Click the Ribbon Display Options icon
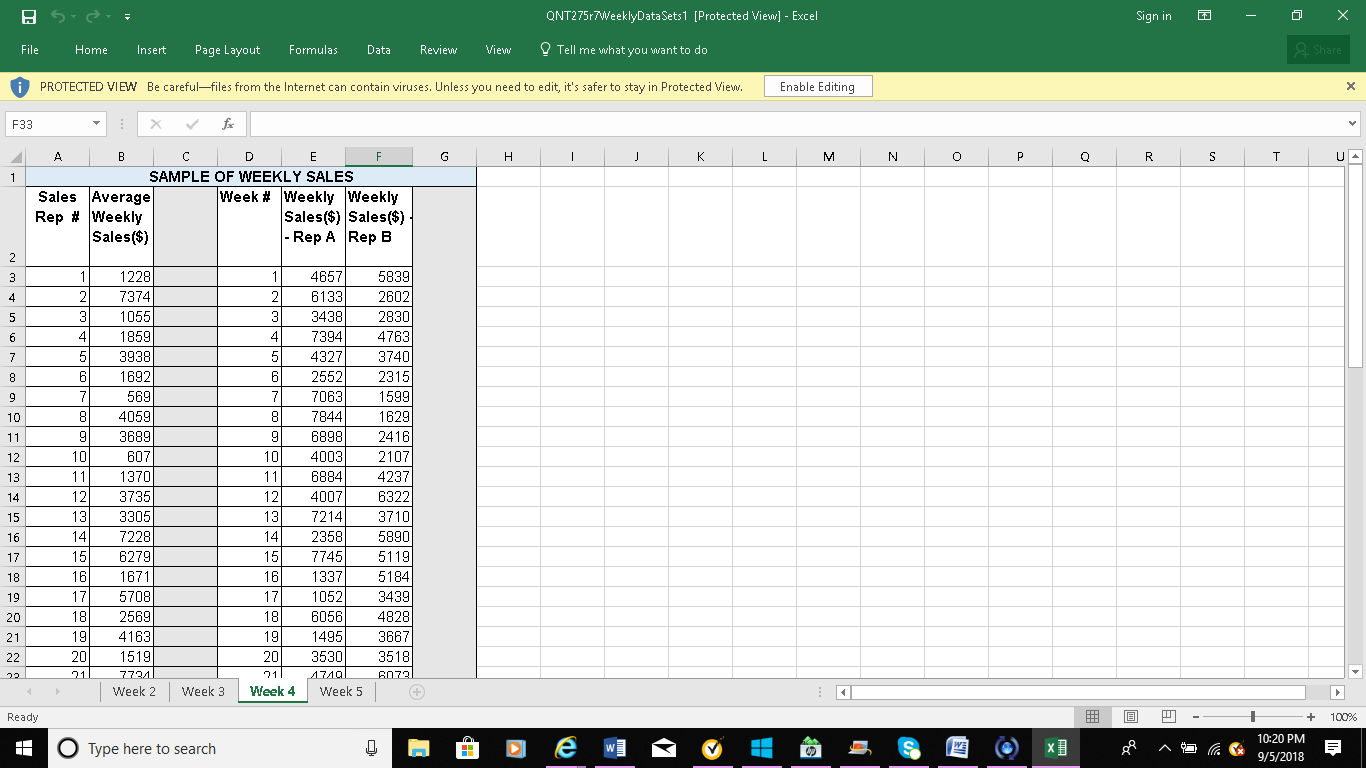This screenshot has width=1366, height=768. 1206,16
